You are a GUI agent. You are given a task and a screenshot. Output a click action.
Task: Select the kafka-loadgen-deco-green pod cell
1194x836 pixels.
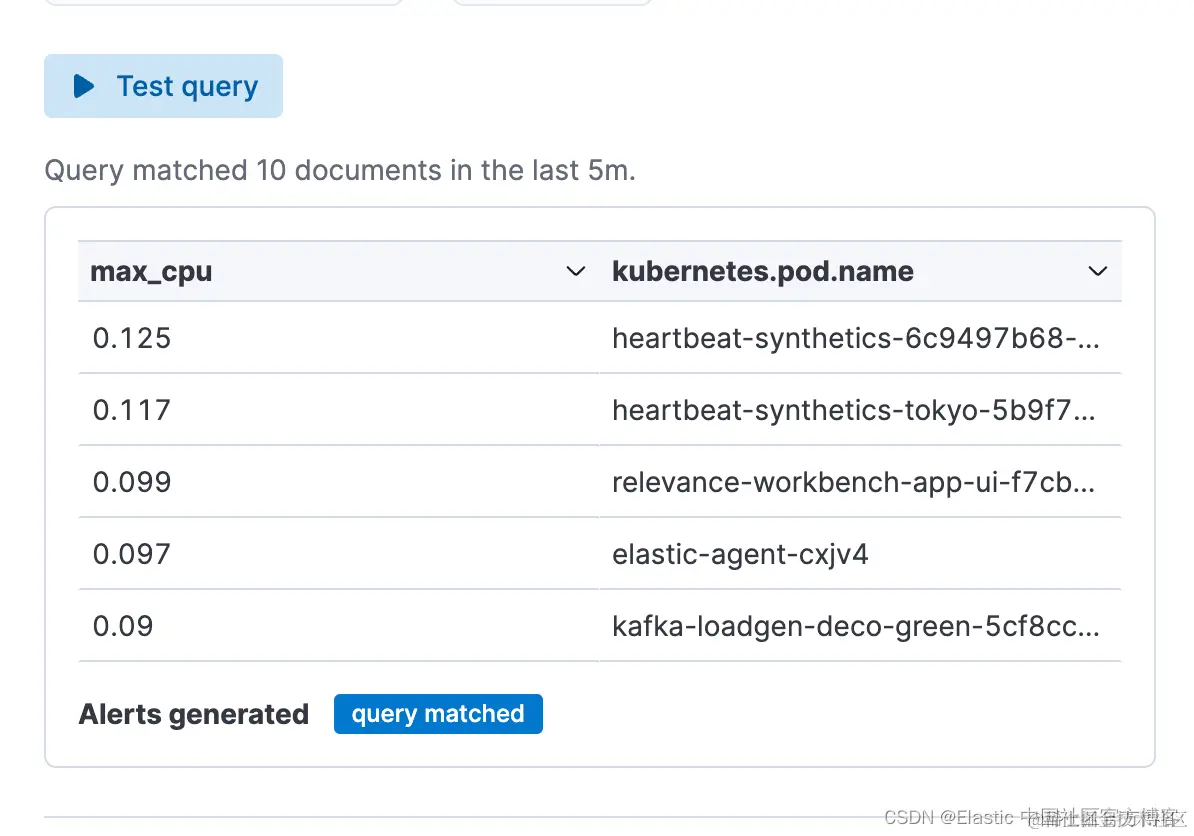pos(855,626)
